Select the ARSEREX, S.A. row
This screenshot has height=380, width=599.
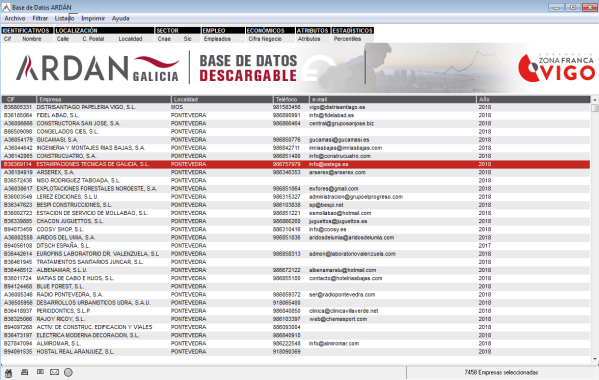coord(296,172)
